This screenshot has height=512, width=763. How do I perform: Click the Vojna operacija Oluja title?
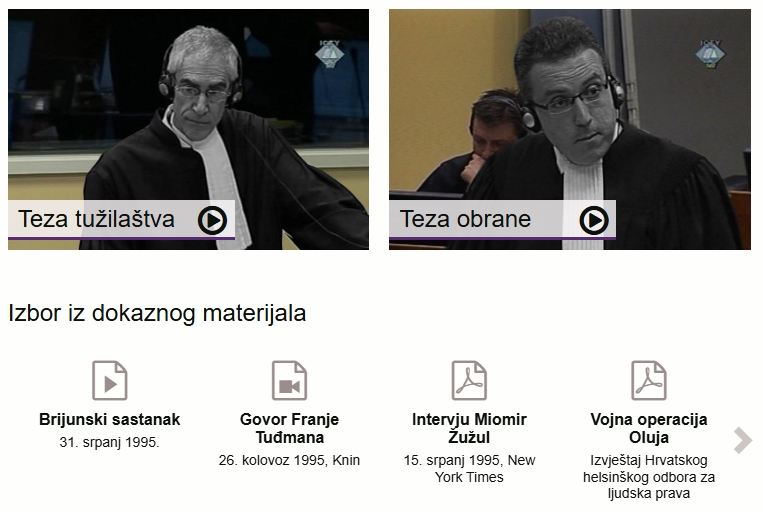[649, 428]
